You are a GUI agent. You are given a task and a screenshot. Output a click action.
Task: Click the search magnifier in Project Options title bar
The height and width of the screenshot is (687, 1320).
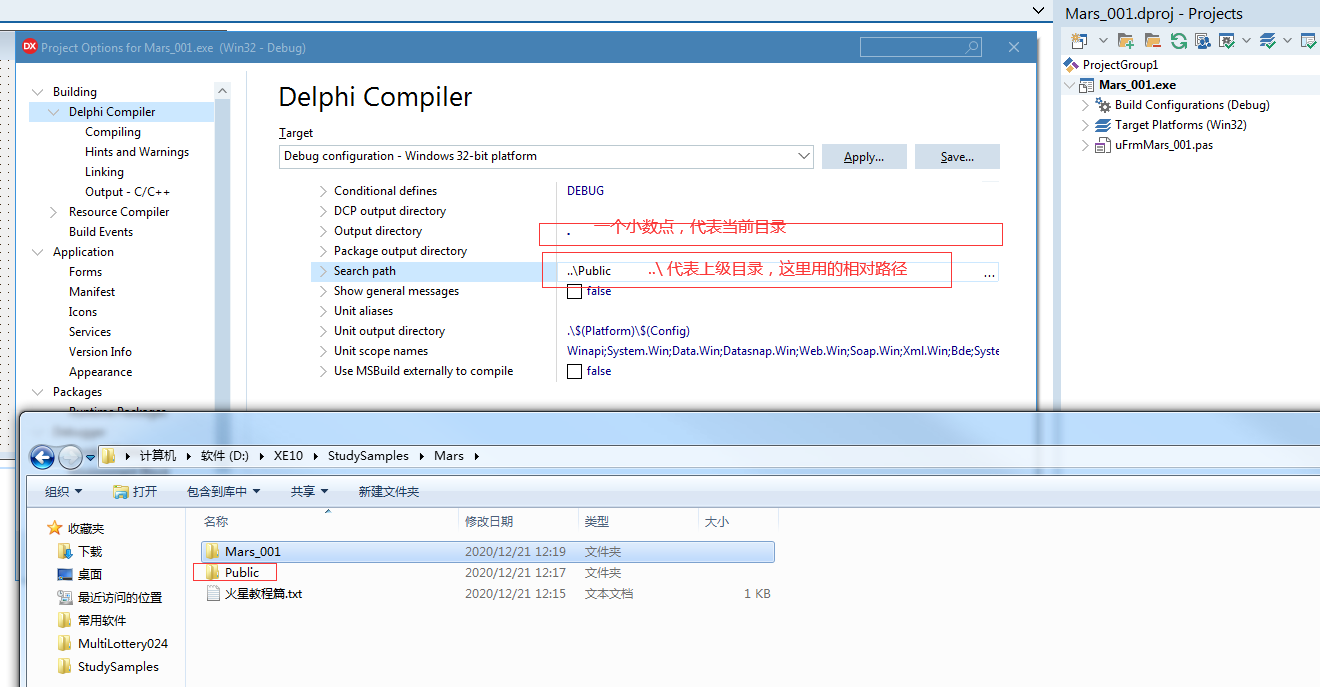971,47
